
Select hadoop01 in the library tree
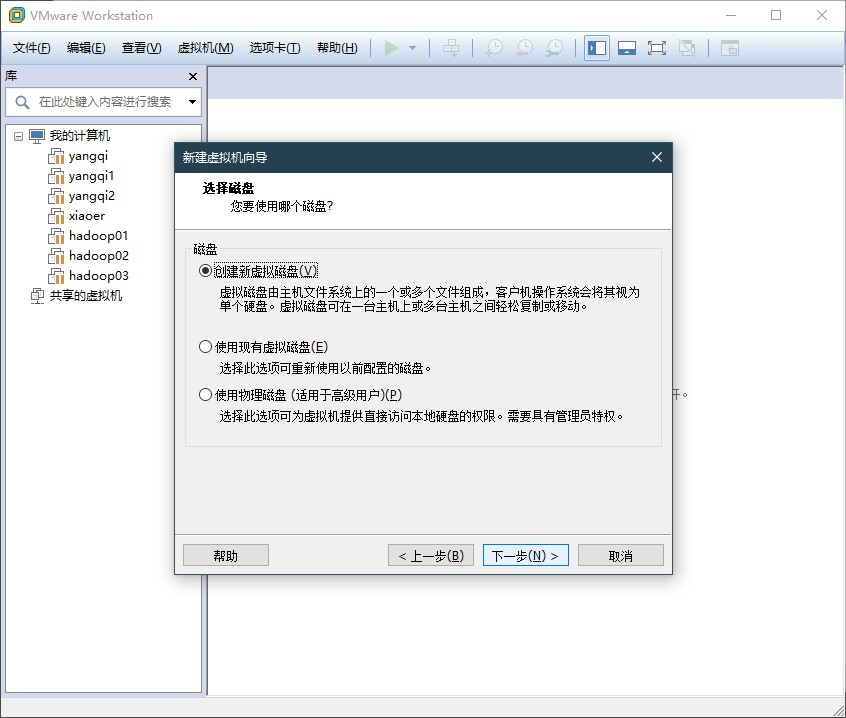pos(99,236)
